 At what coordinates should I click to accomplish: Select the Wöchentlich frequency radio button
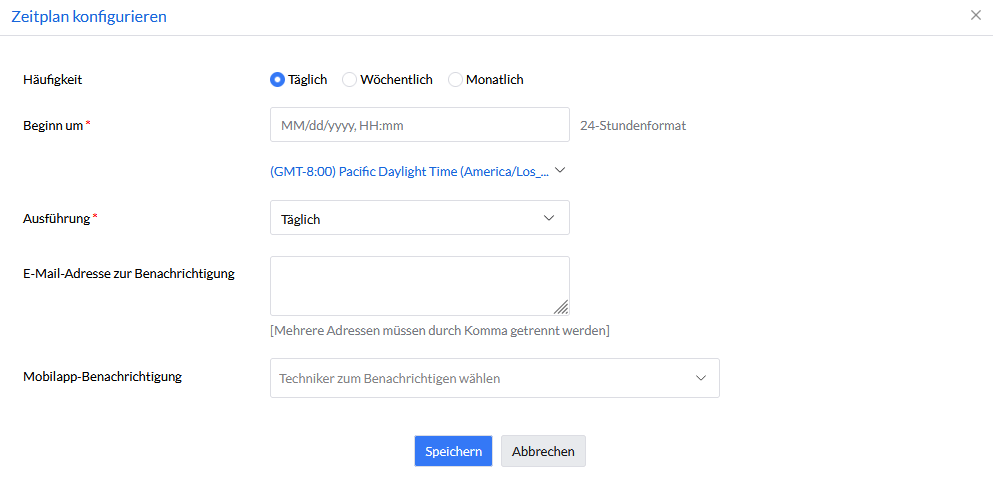pyautogui.click(x=349, y=80)
